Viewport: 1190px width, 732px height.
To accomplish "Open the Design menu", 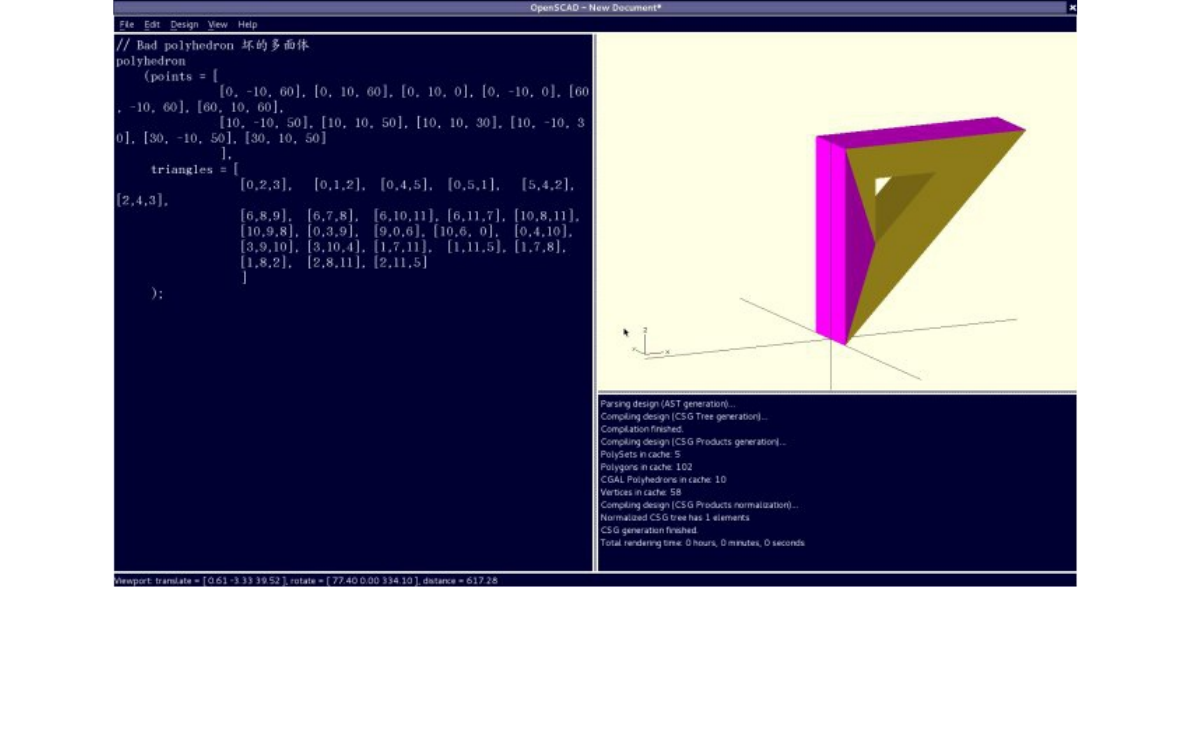I will click(184, 24).
